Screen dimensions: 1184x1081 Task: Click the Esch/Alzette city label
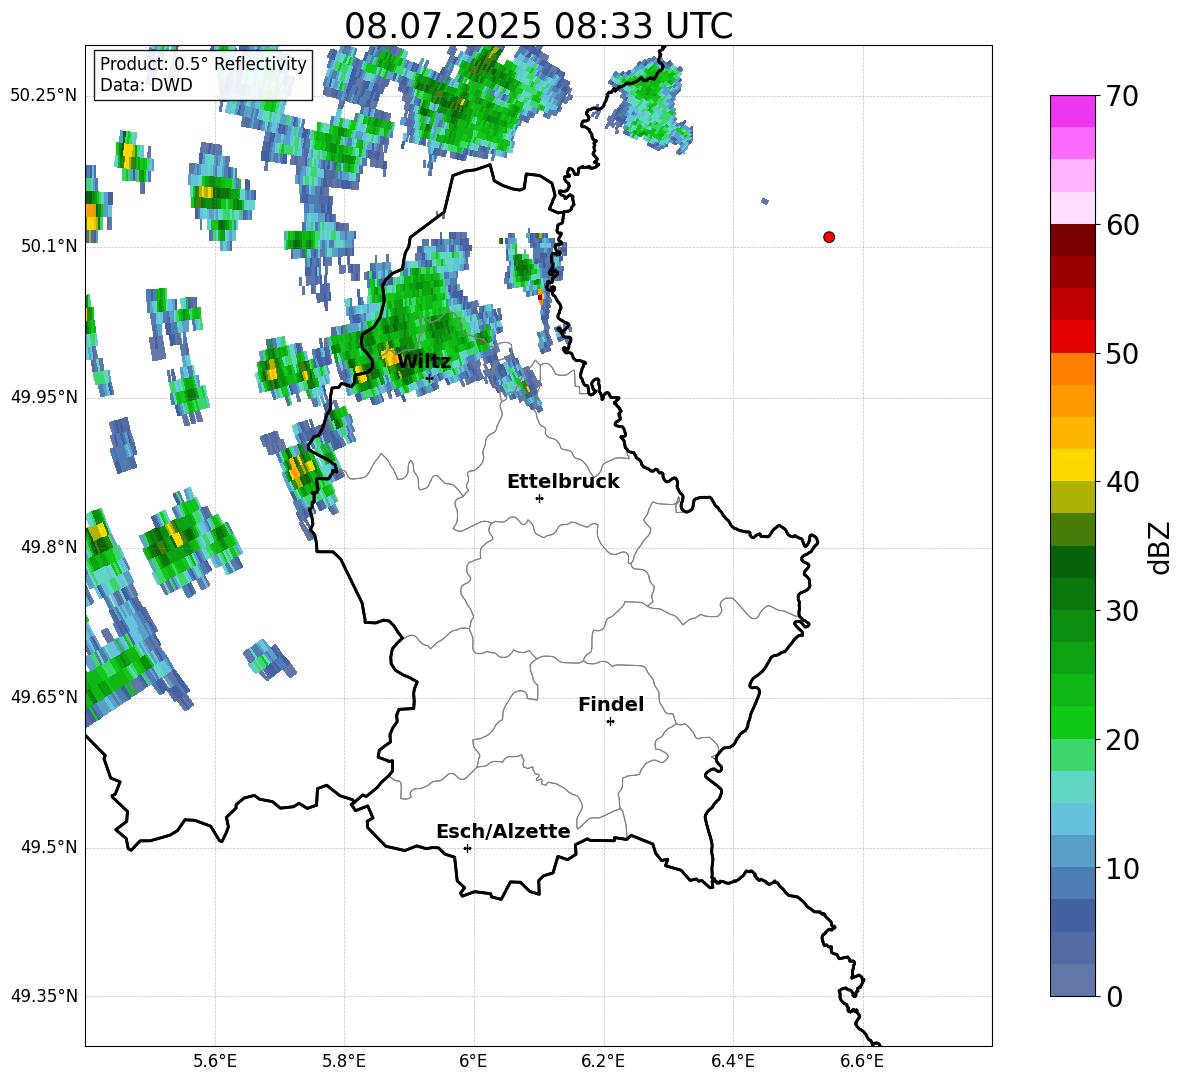(503, 831)
